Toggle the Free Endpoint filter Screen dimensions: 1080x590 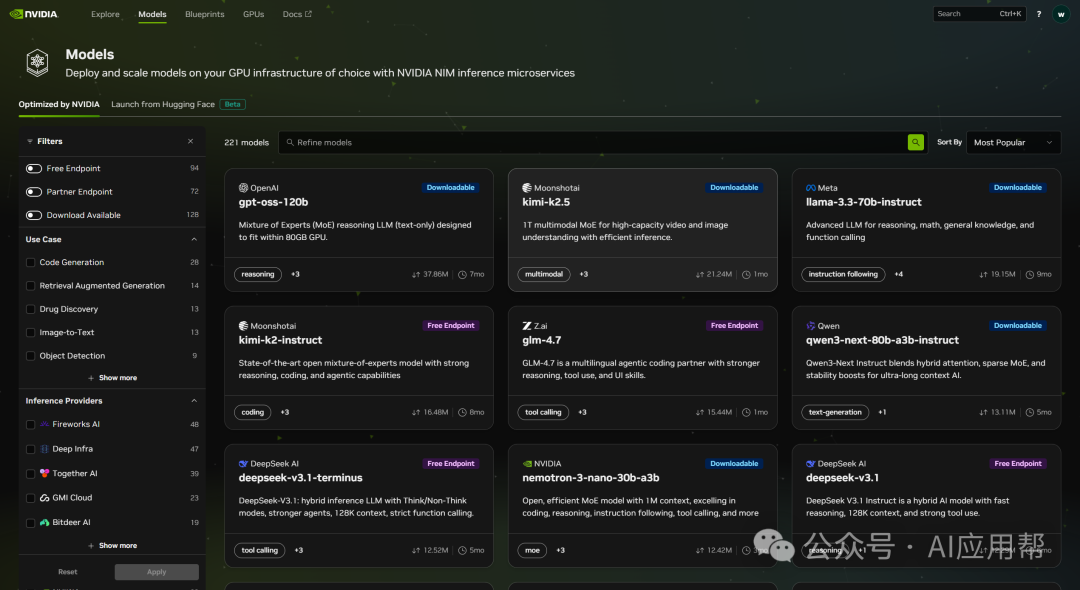(34, 169)
